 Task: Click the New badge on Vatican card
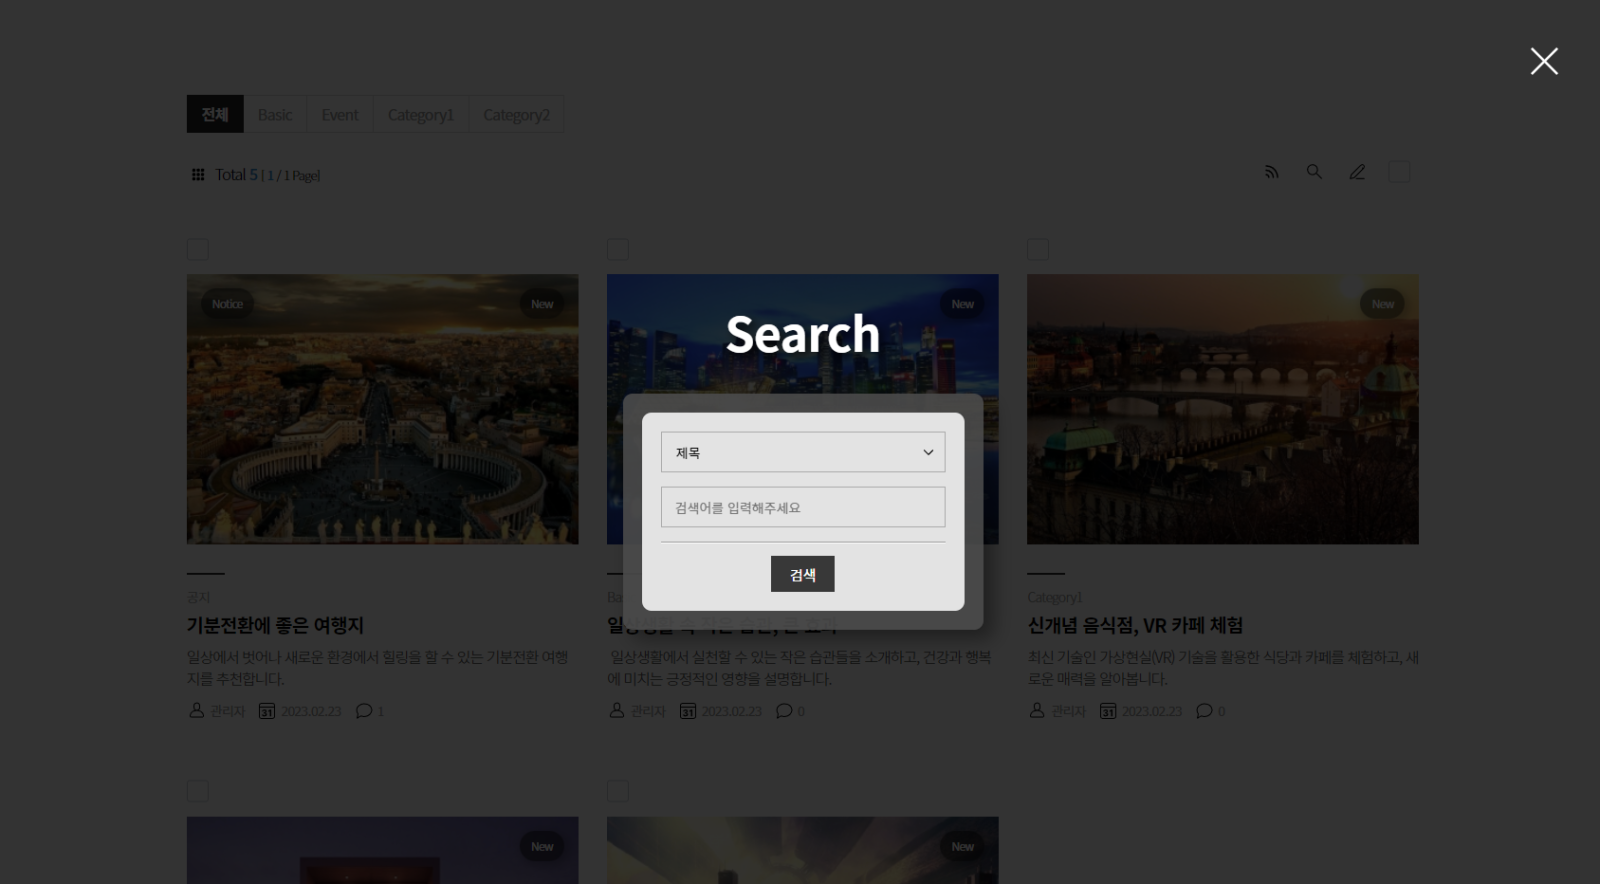coord(542,304)
